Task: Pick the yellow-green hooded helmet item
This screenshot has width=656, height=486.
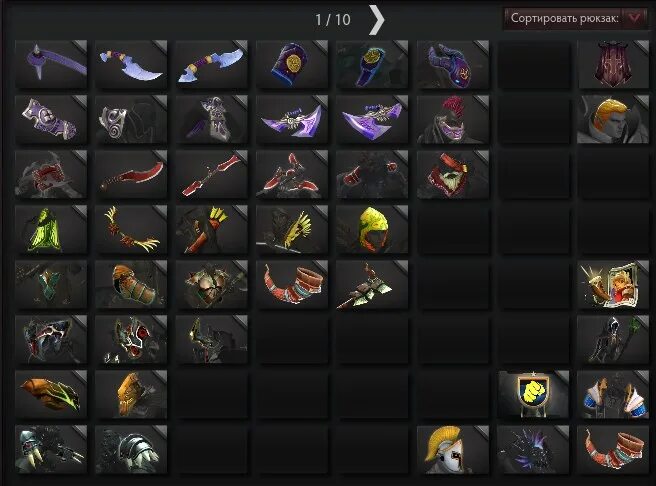Action: click(x=372, y=229)
